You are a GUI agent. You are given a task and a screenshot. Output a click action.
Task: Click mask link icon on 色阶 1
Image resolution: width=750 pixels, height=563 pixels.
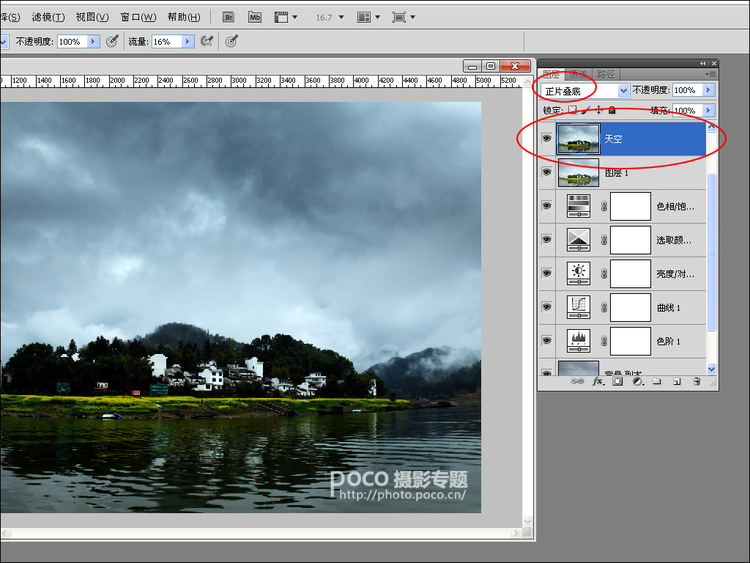tap(604, 341)
